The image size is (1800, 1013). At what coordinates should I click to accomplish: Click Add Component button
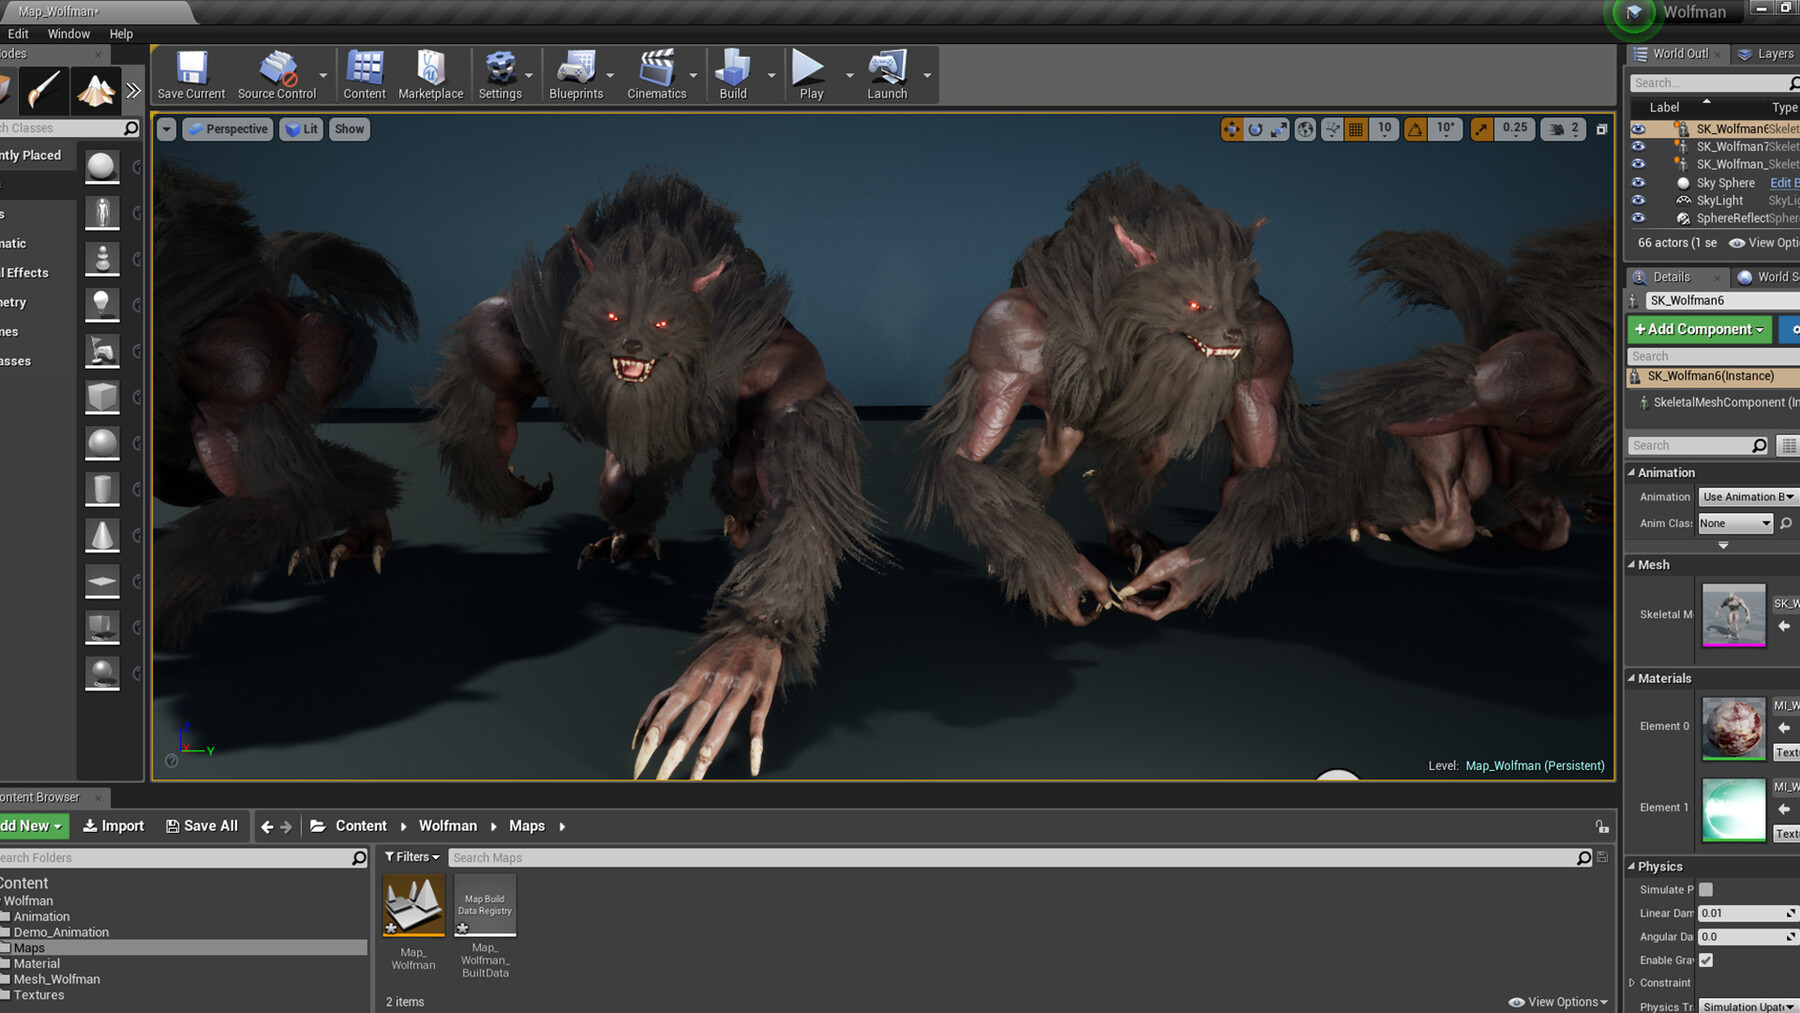[1699, 329]
